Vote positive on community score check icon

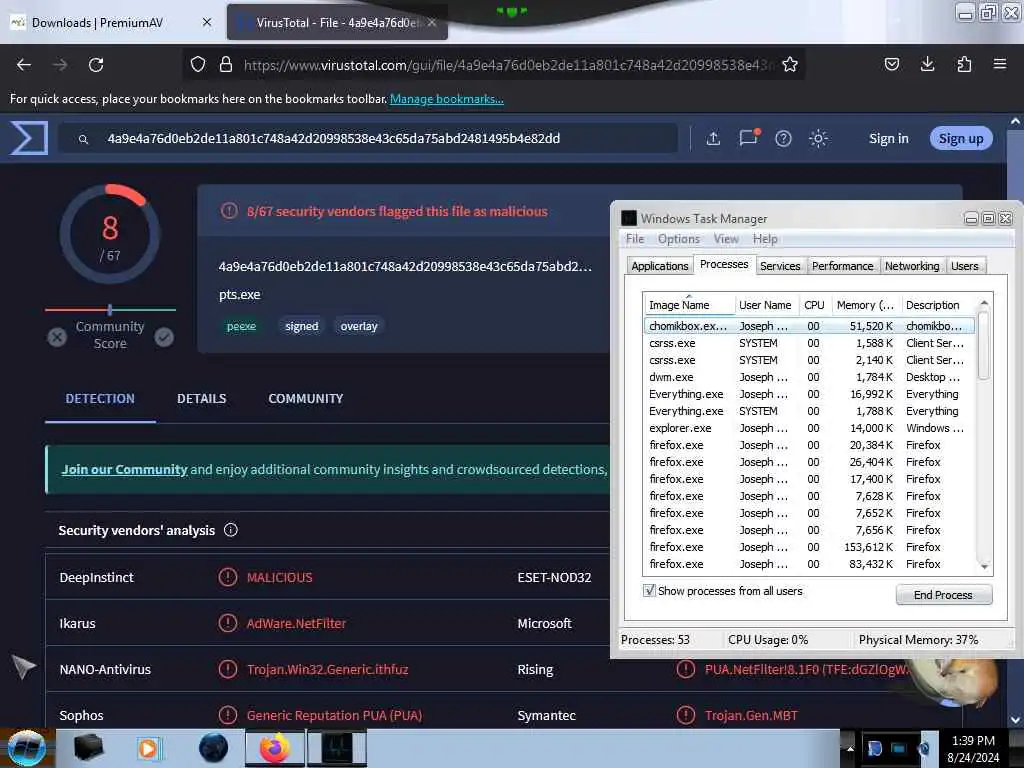[164, 337]
